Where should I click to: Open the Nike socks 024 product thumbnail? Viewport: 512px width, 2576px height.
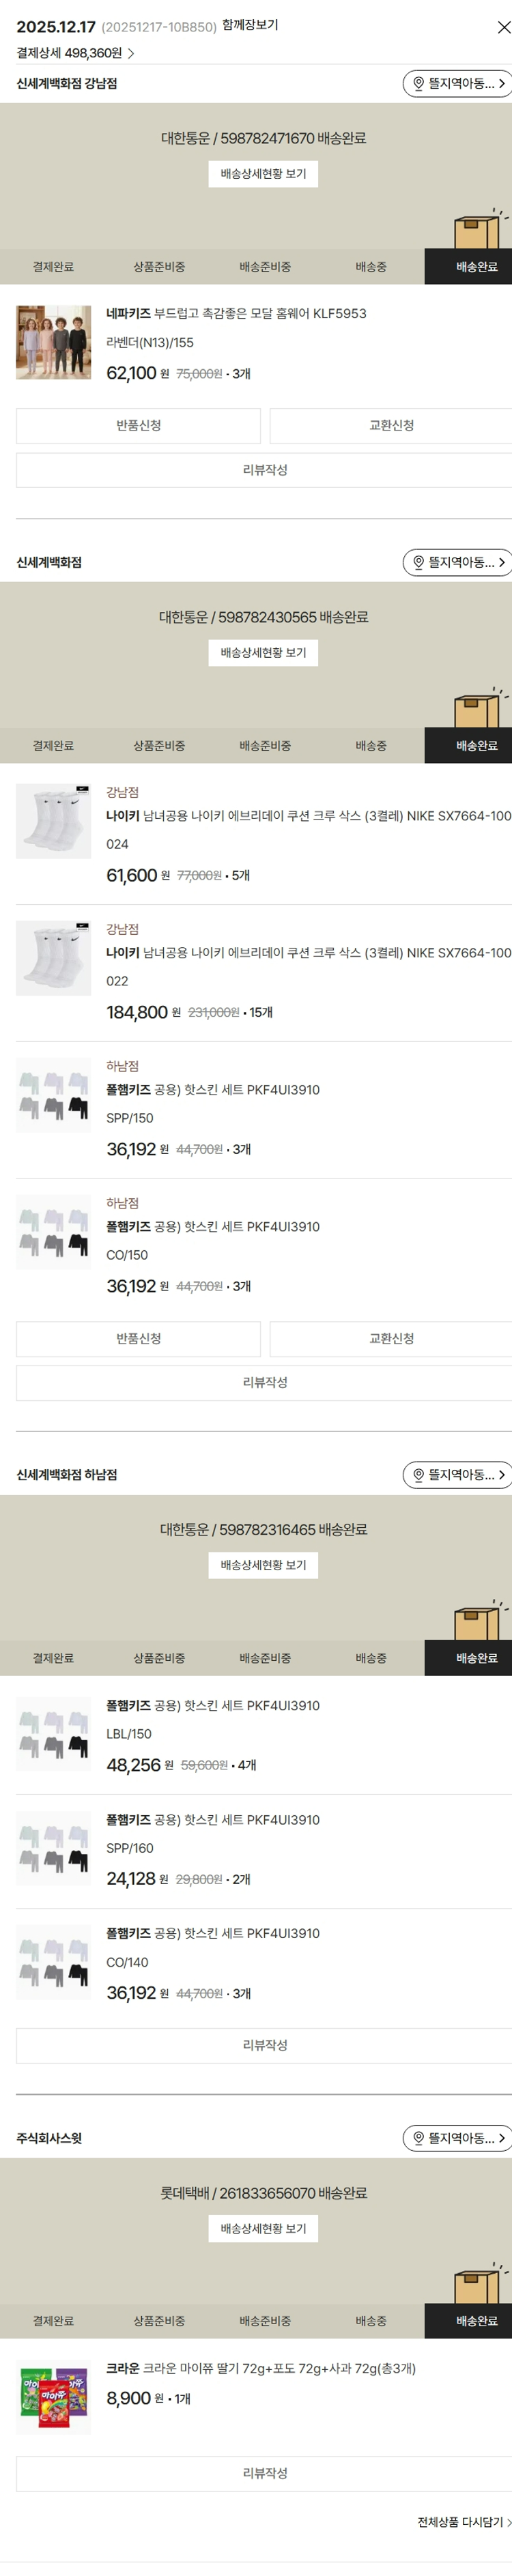tap(54, 821)
